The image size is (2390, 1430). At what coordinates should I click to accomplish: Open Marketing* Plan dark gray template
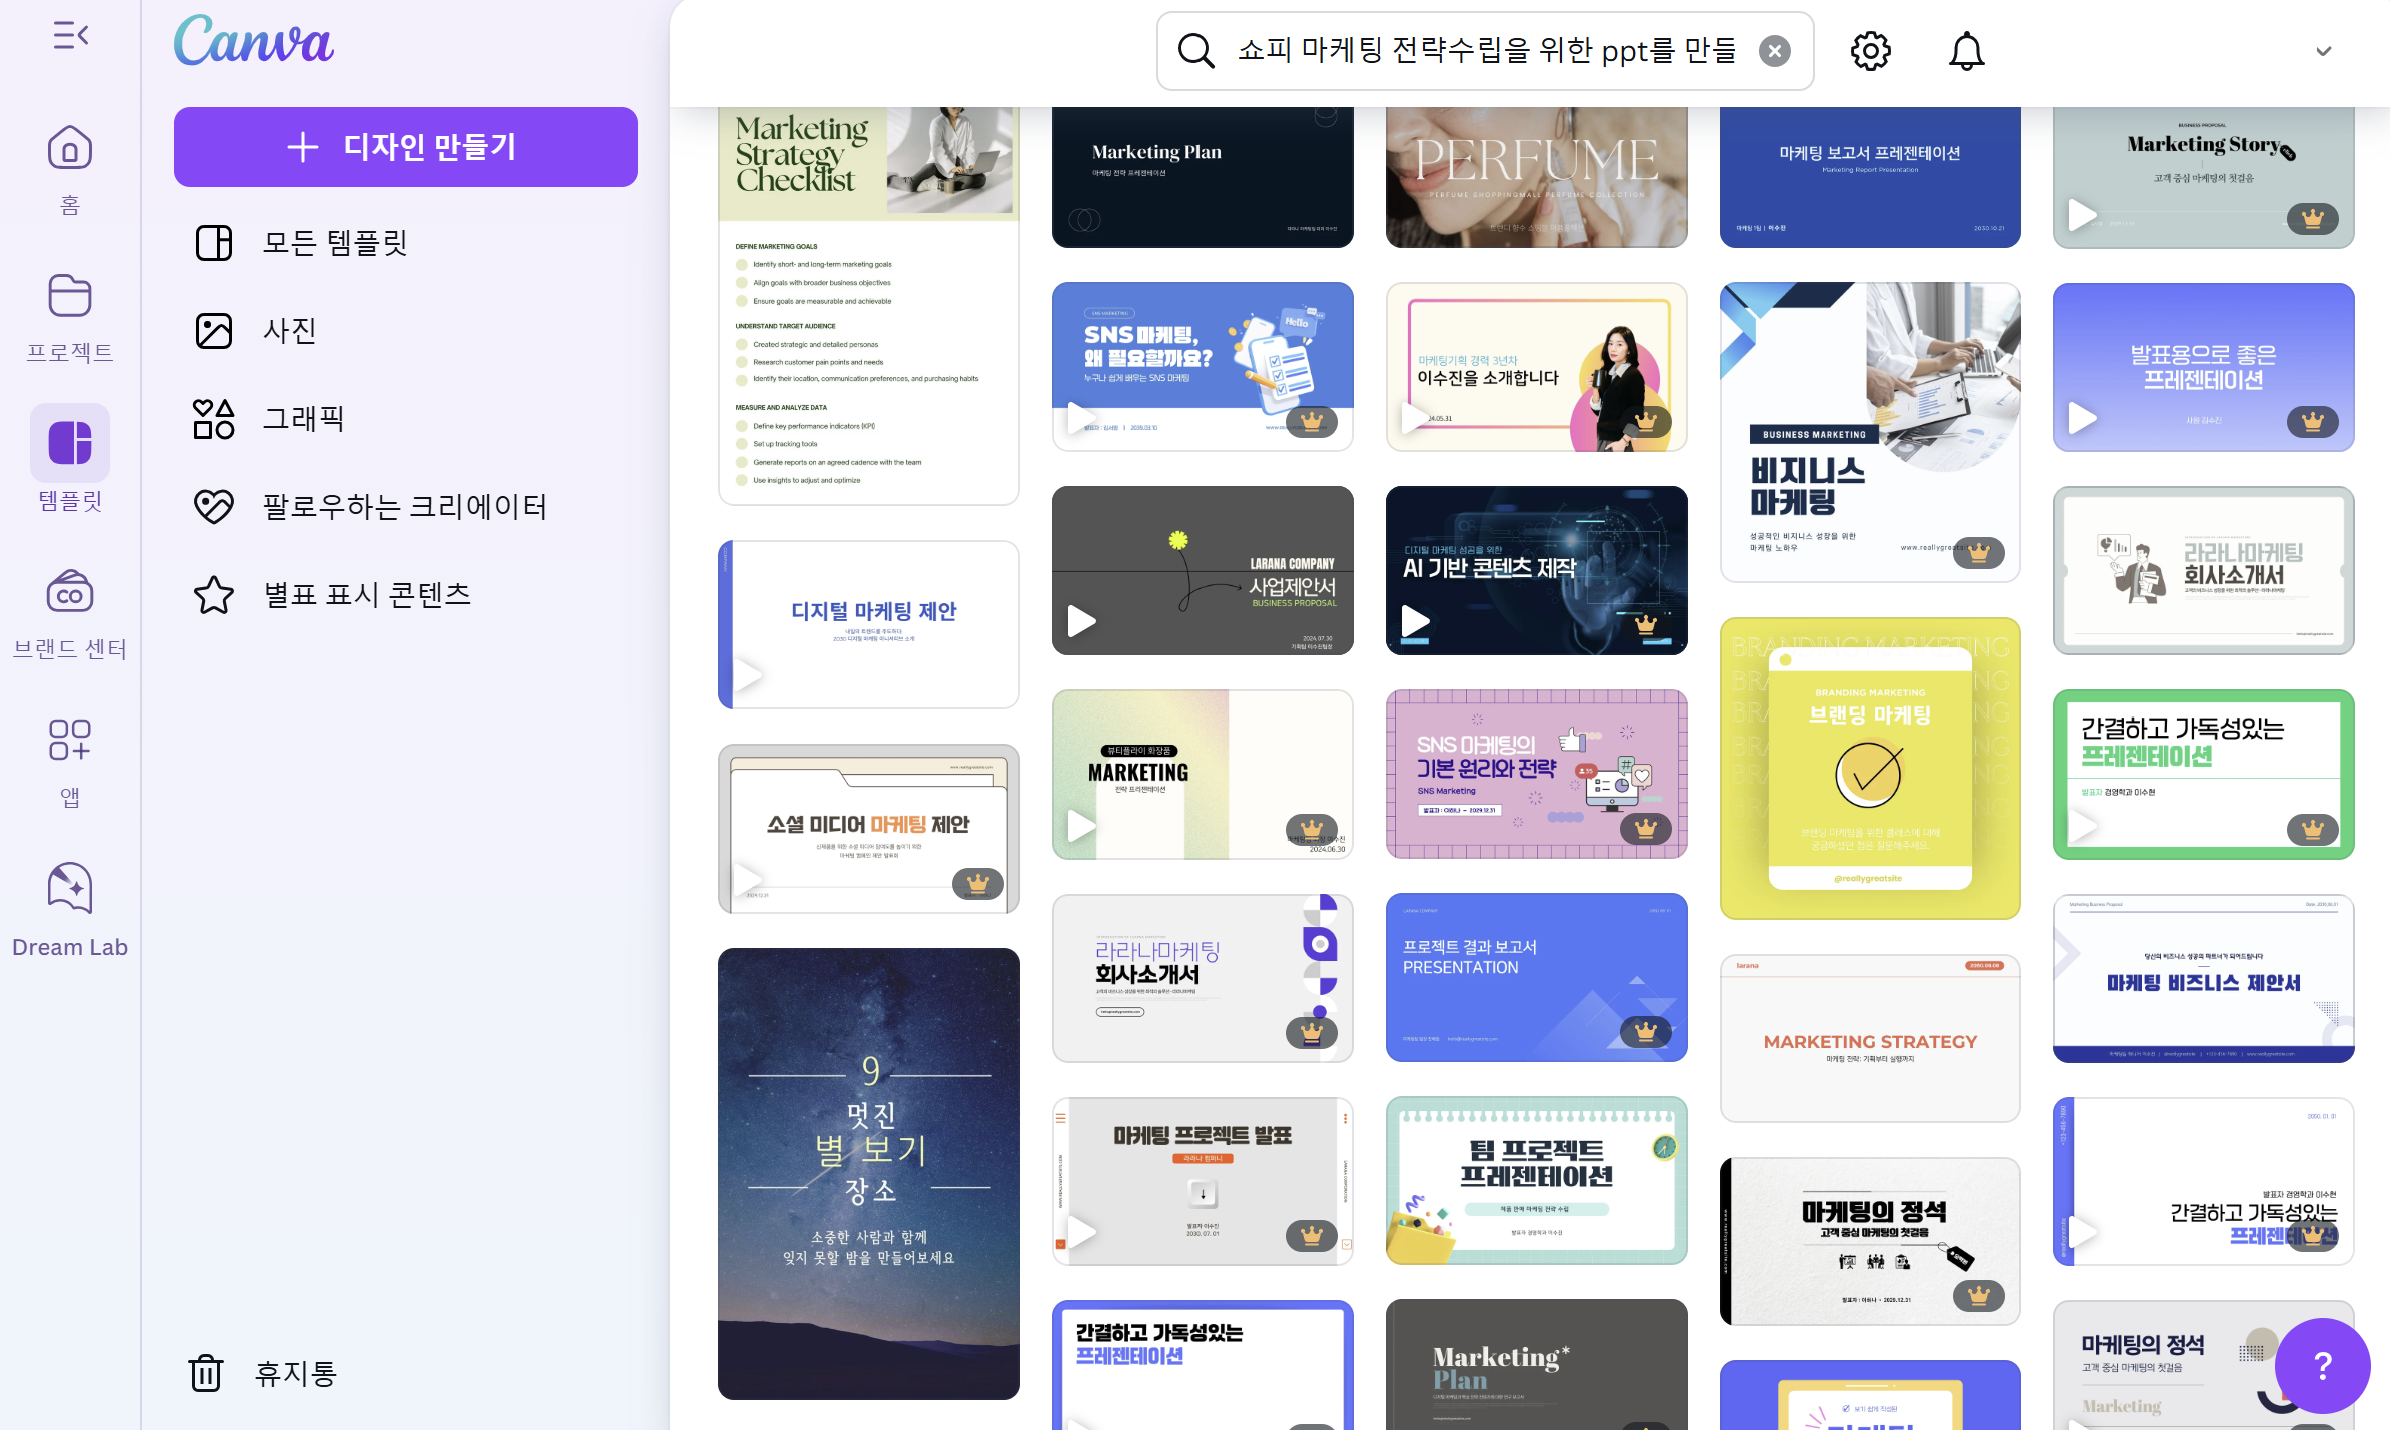pos(1537,1365)
